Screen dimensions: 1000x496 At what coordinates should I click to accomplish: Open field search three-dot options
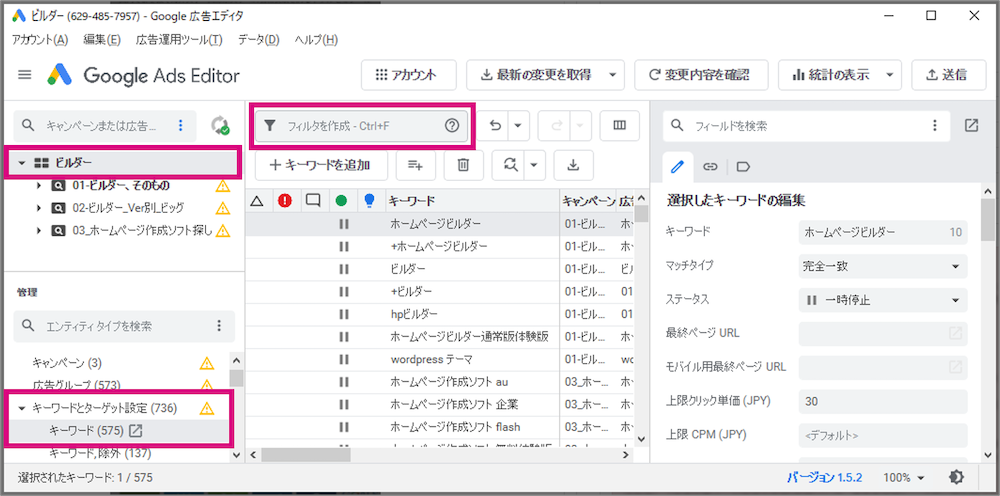pos(935,126)
